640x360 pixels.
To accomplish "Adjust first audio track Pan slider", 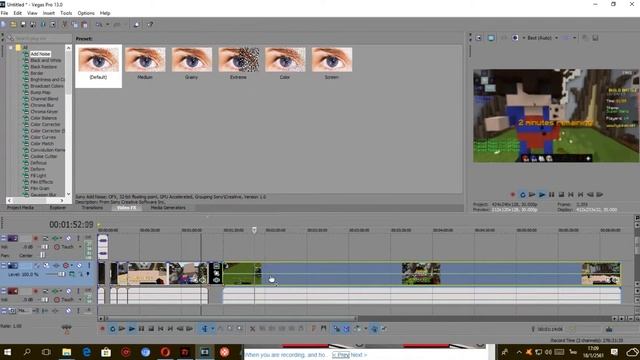I will point(42,255).
